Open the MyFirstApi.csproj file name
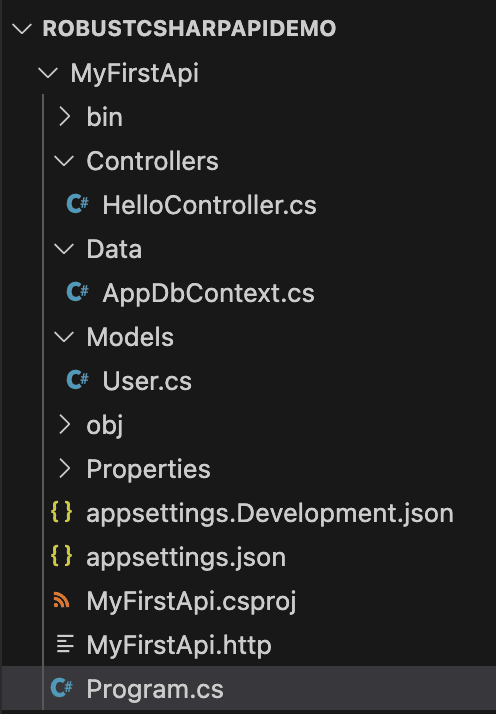The width and height of the screenshot is (496, 714). click(x=191, y=602)
